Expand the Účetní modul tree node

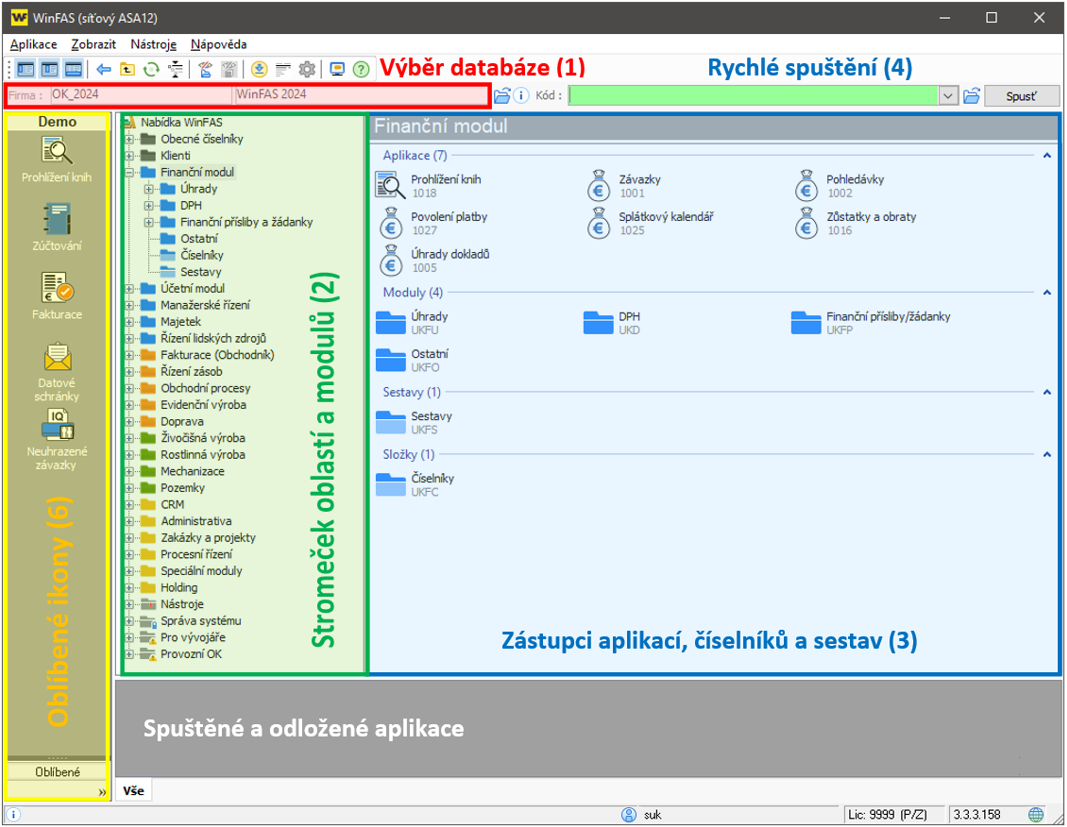130,289
